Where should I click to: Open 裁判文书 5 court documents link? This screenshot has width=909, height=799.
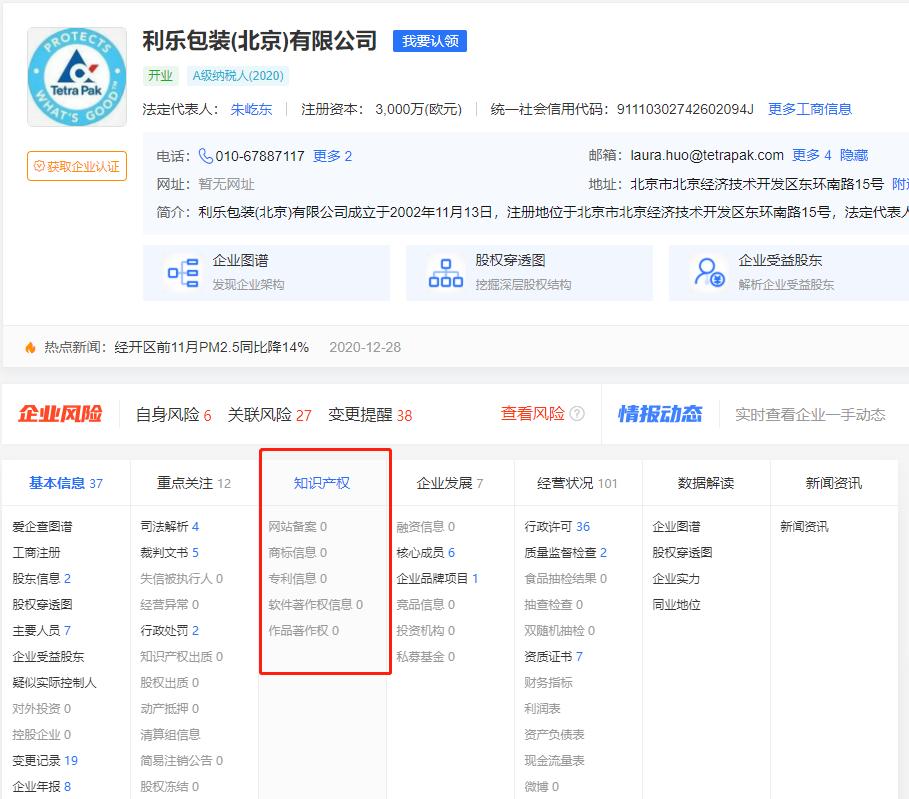[x=169, y=551]
